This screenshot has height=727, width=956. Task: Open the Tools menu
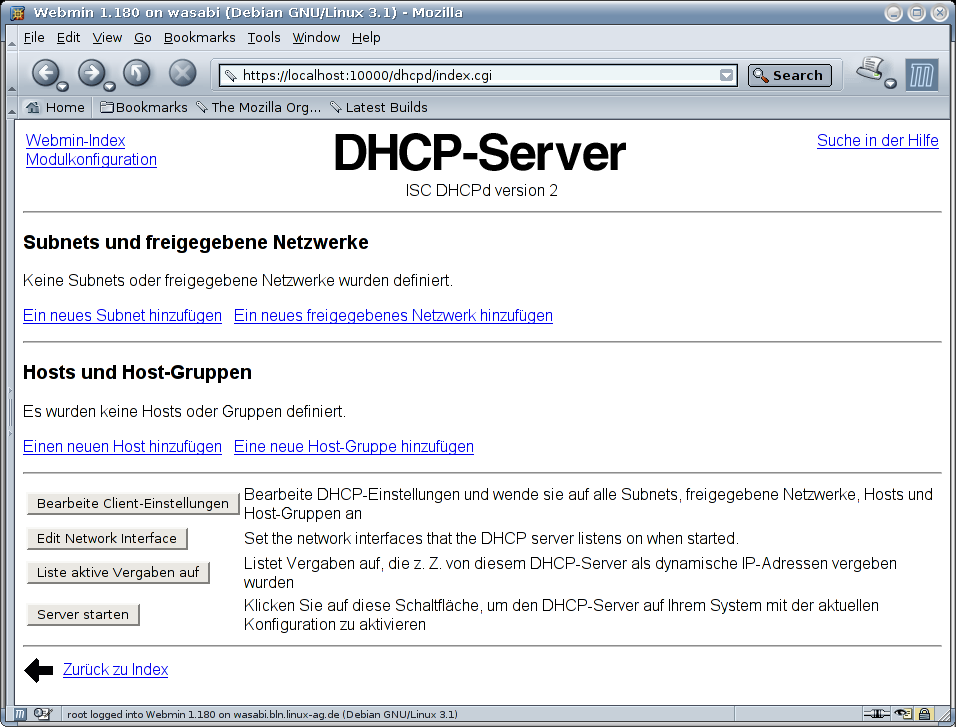pos(263,38)
